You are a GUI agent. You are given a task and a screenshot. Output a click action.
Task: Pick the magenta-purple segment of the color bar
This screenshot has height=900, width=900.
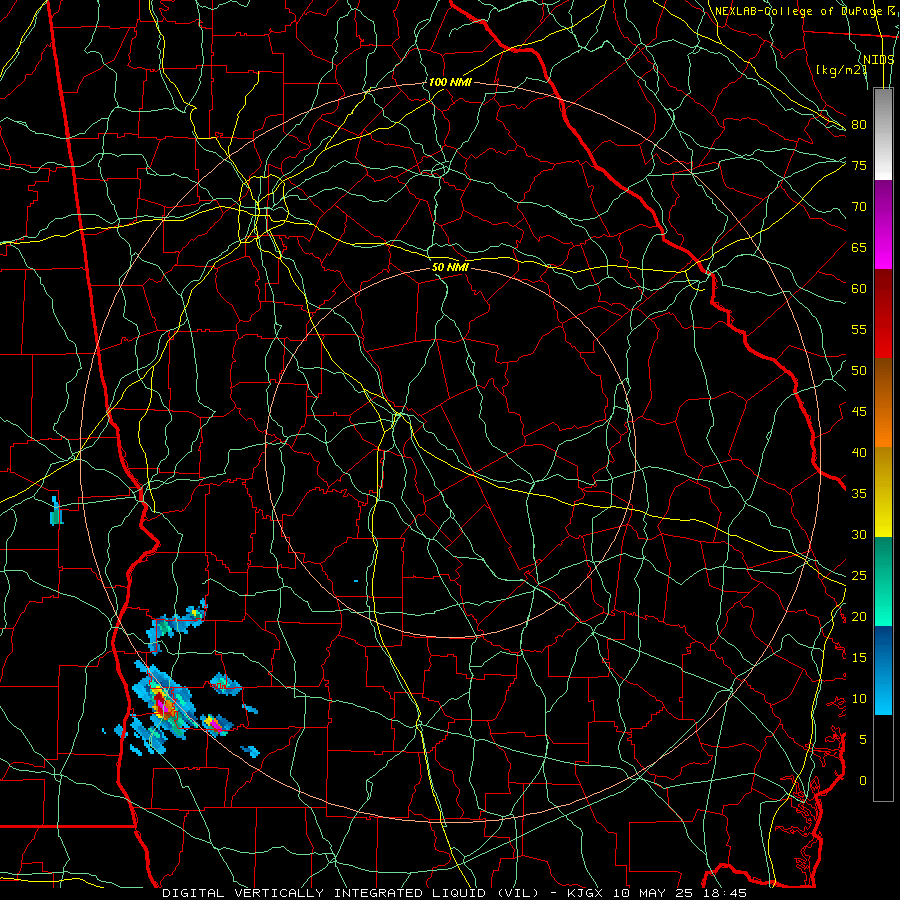883,224
